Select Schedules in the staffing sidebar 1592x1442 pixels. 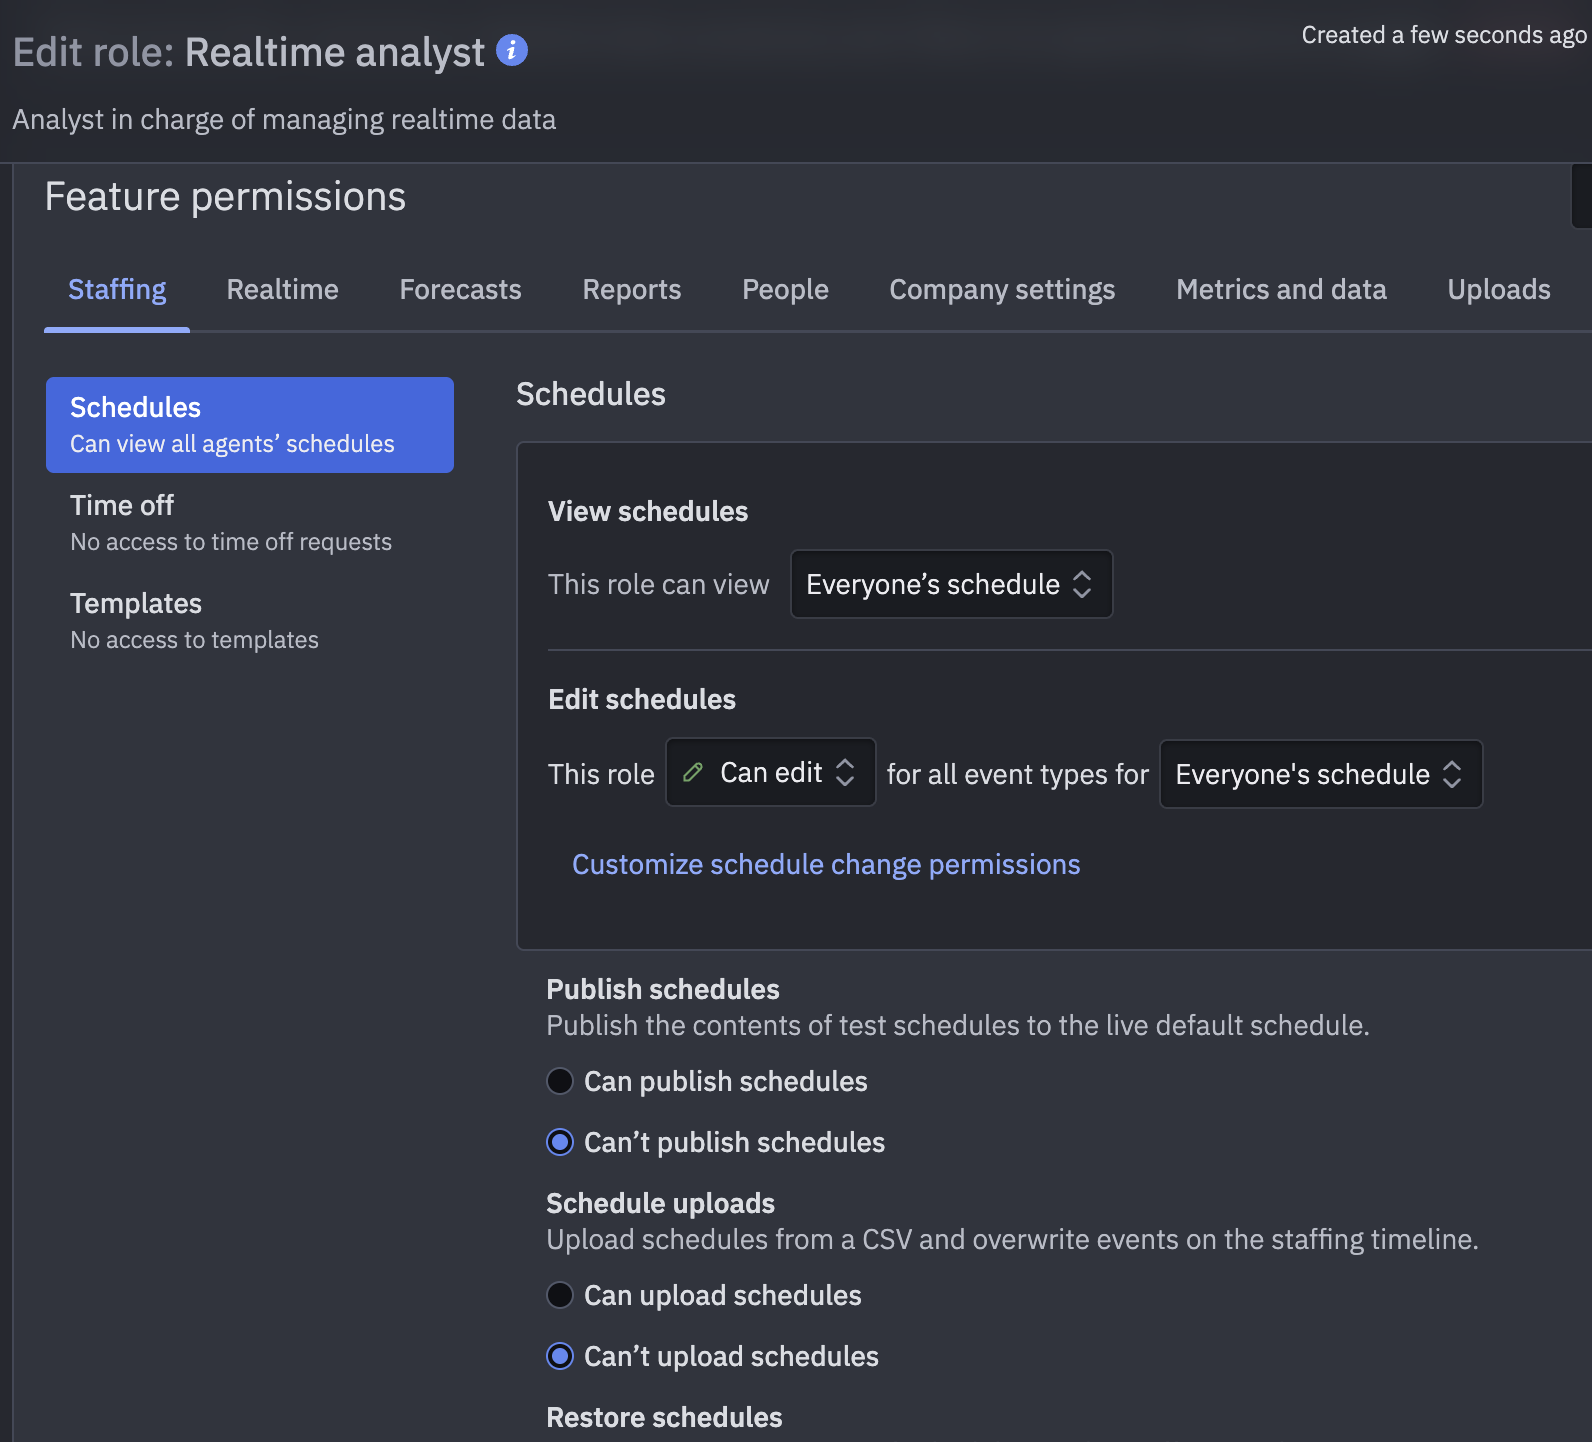point(250,425)
